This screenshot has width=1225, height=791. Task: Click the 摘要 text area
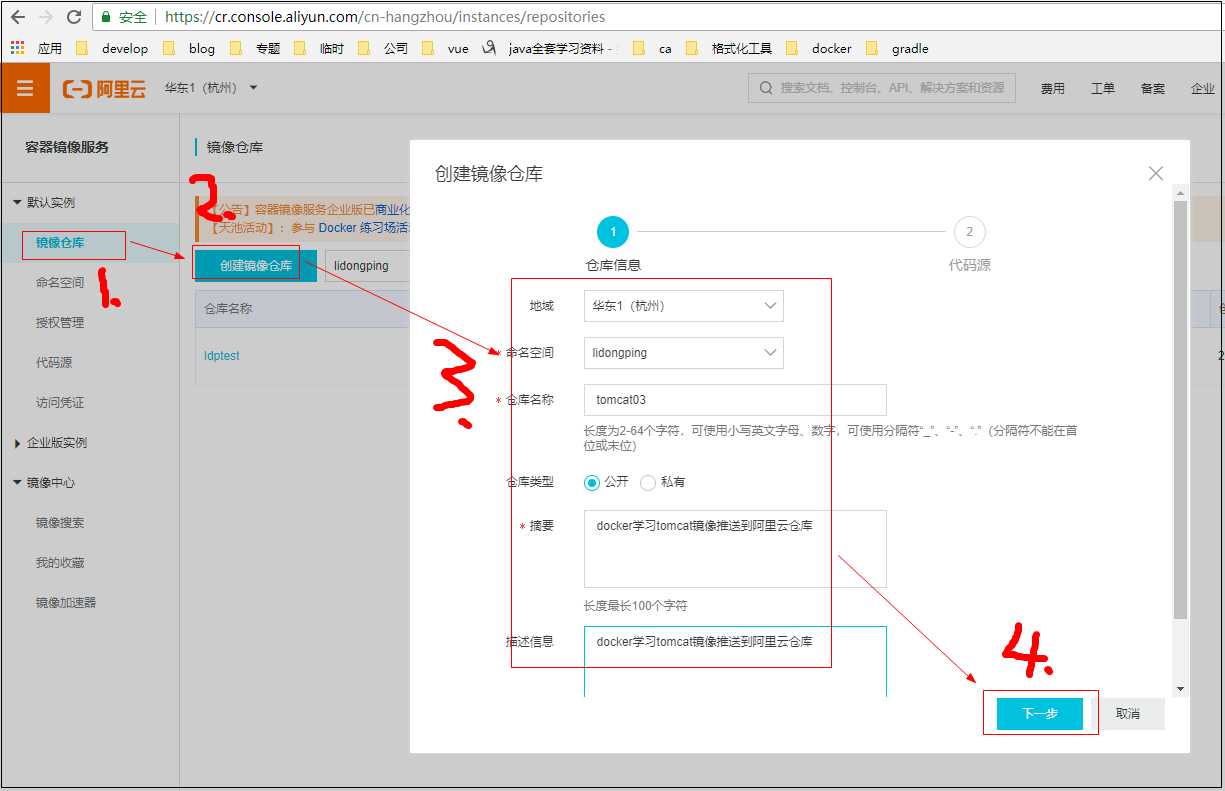[x=735, y=549]
